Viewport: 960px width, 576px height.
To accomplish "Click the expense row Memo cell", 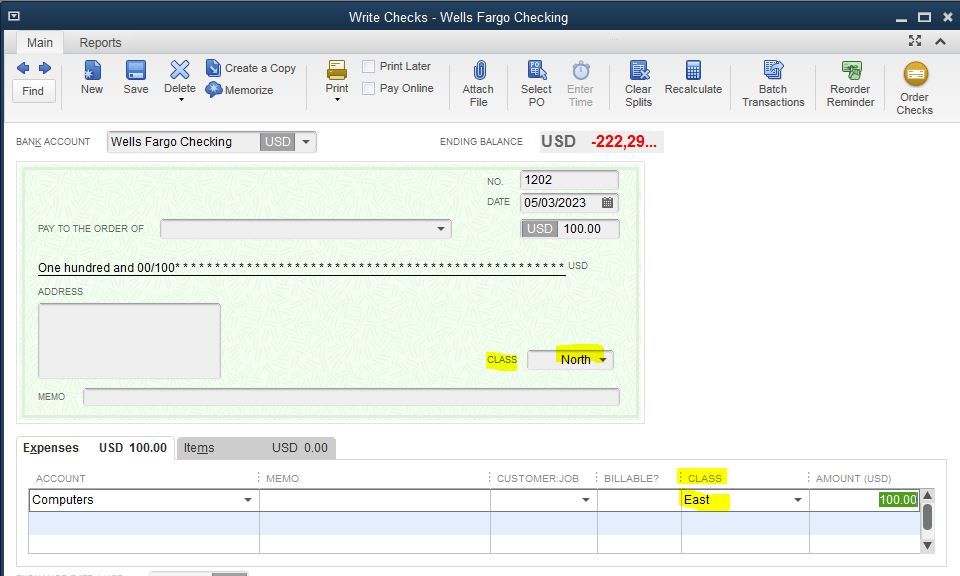I will coord(375,500).
